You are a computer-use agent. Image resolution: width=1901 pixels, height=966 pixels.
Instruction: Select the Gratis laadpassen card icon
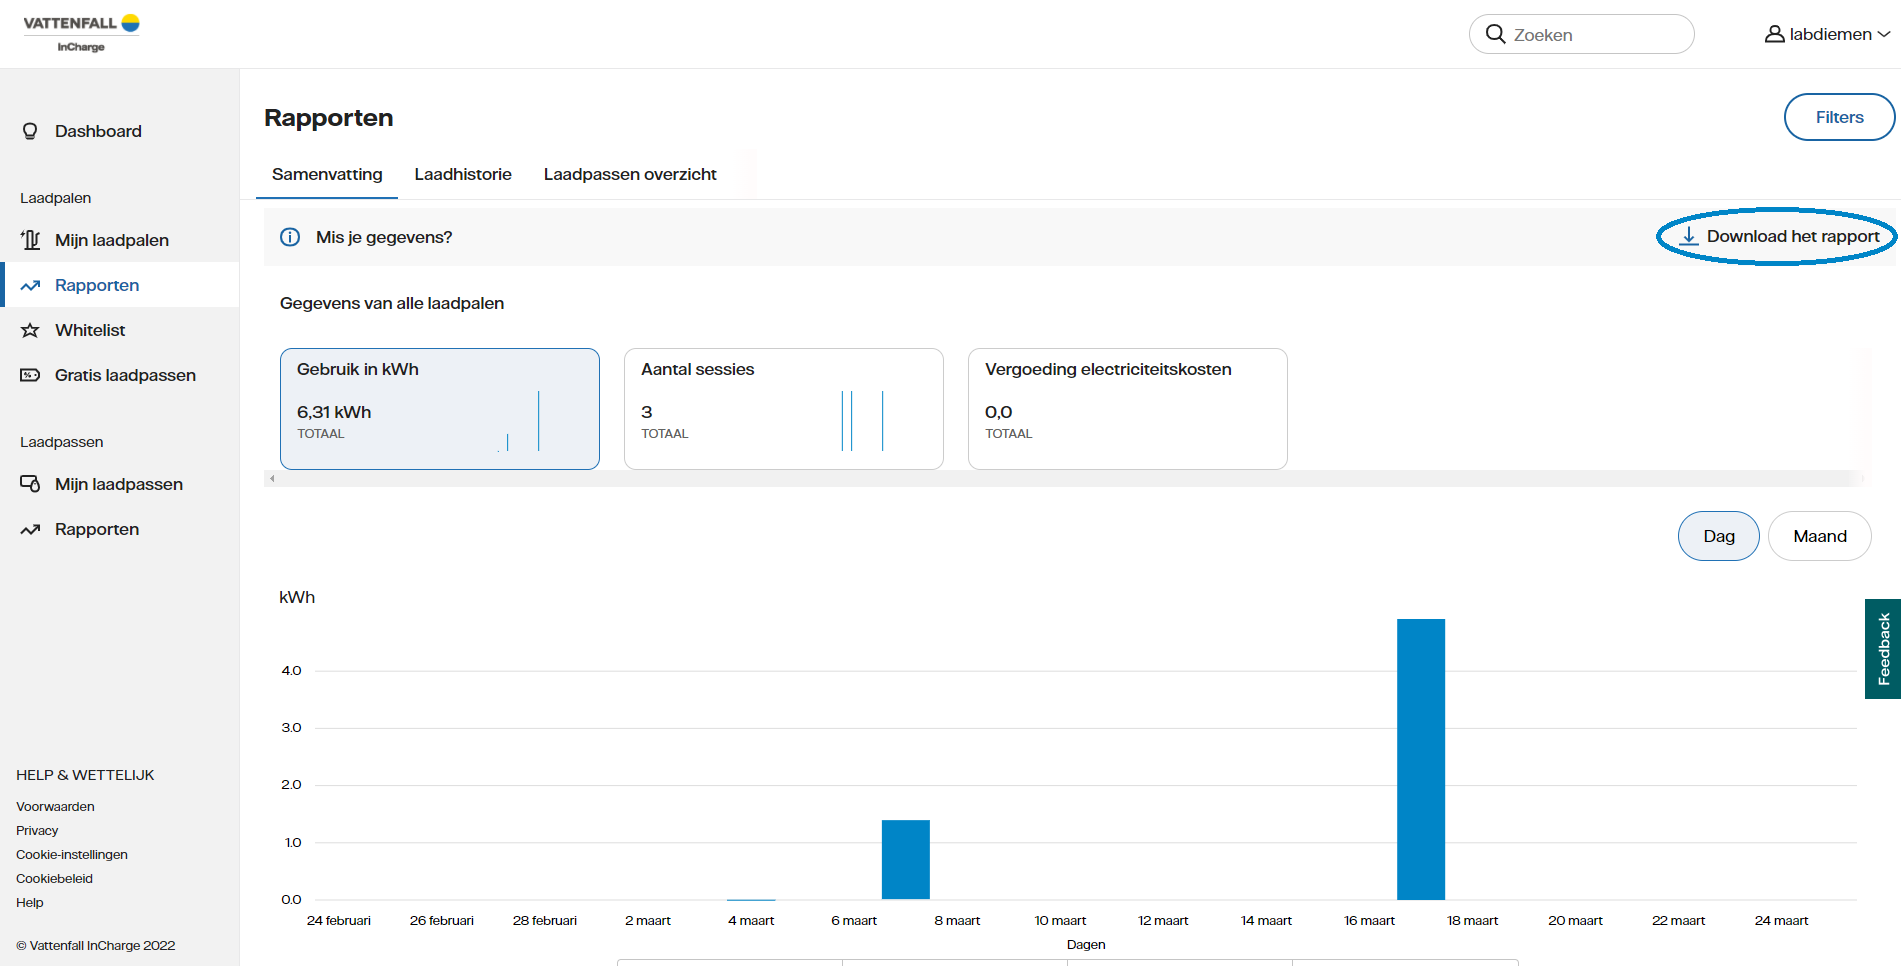tap(30, 375)
